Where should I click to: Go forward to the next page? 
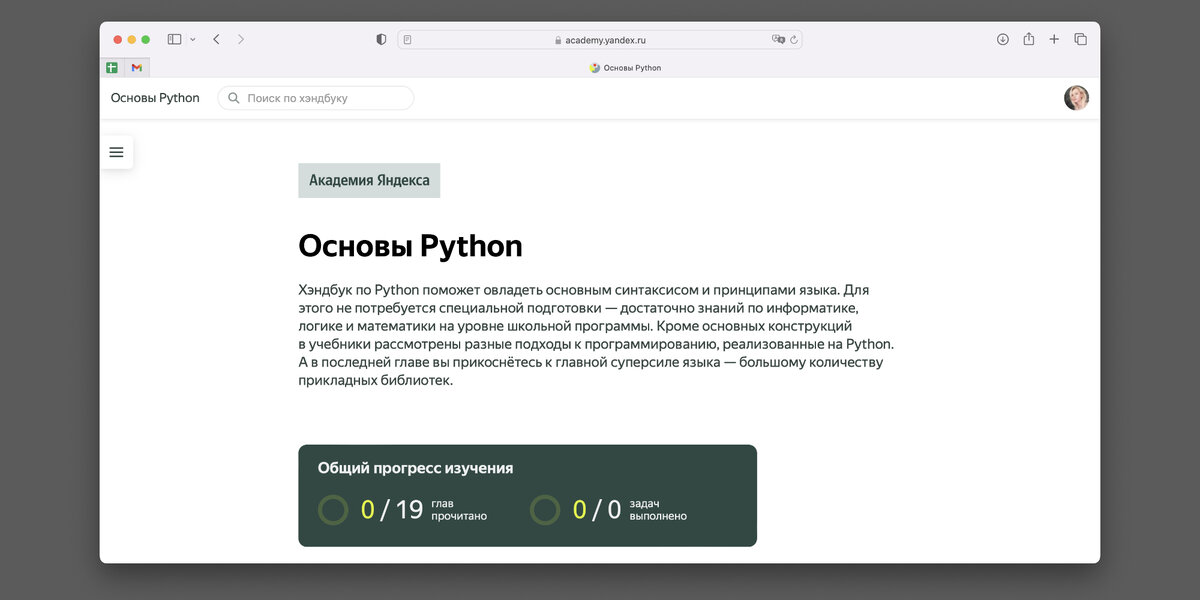(241, 39)
